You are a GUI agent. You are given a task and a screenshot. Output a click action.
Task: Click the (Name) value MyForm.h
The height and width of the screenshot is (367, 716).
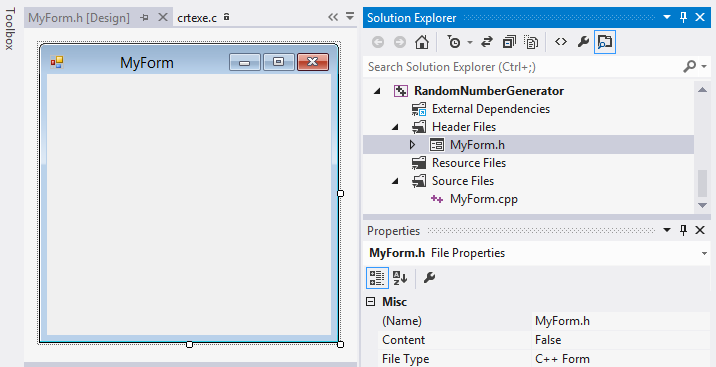pos(563,321)
